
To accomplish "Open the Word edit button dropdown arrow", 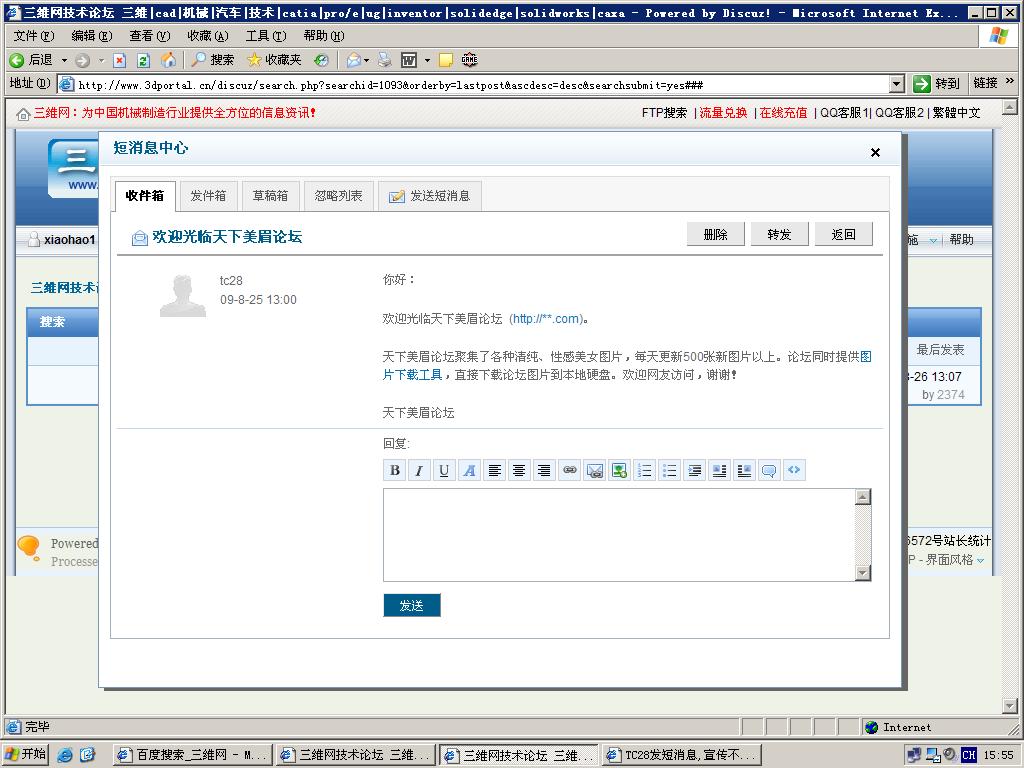I will tap(427, 60).
